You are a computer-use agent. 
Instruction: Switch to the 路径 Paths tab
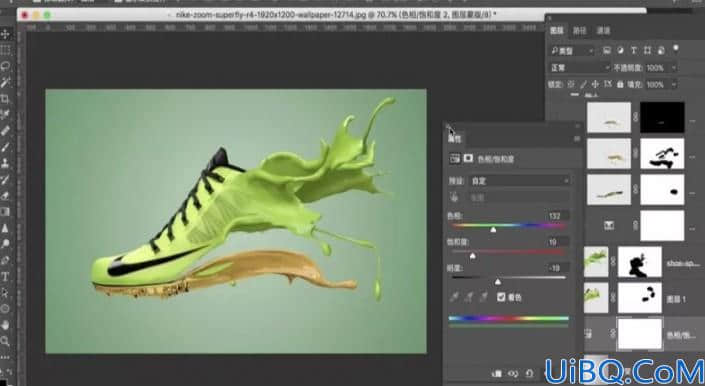580,31
